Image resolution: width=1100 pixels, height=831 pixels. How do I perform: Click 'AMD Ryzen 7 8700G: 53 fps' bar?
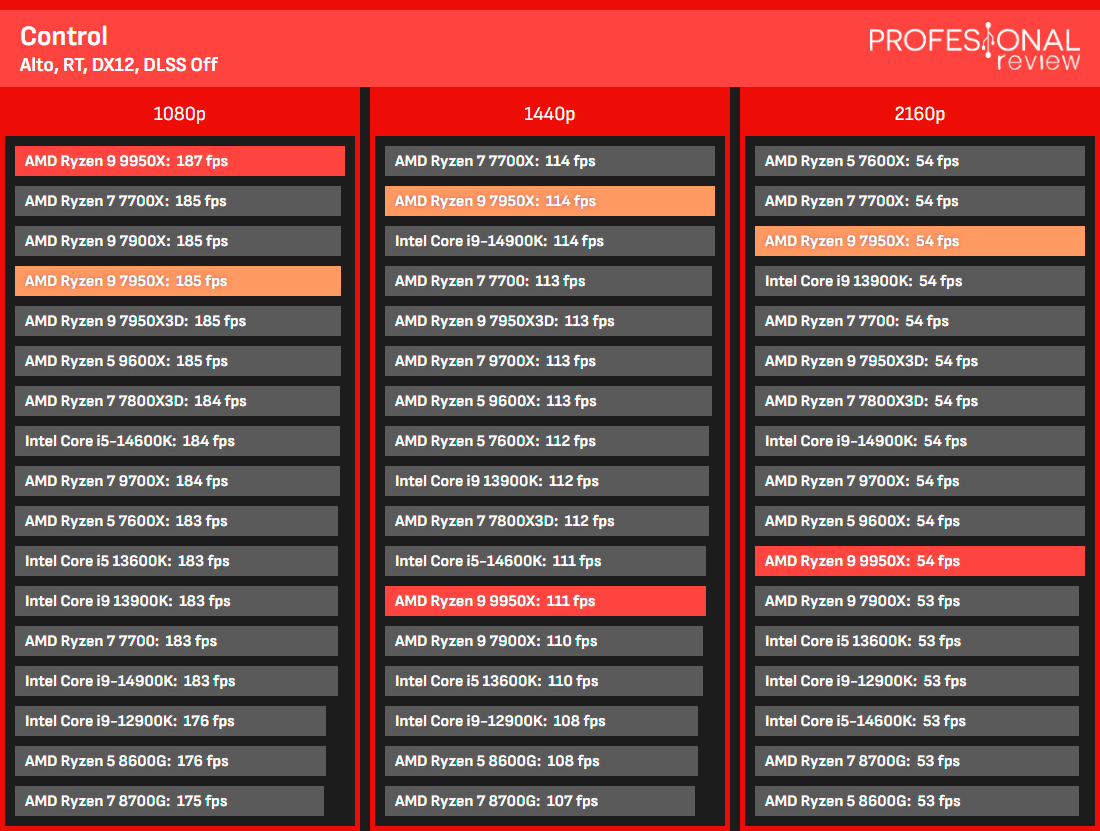pyautogui.click(x=917, y=760)
